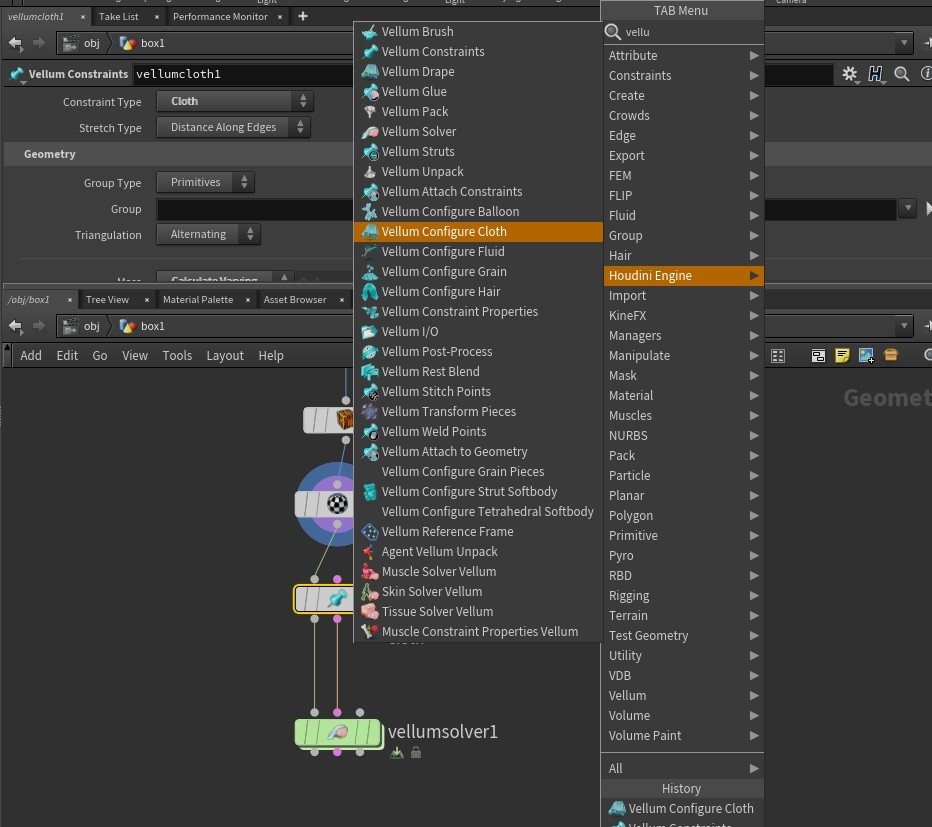Select Vellum Attach to Geometry
Viewport: 932px width, 827px height.
[478, 452]
